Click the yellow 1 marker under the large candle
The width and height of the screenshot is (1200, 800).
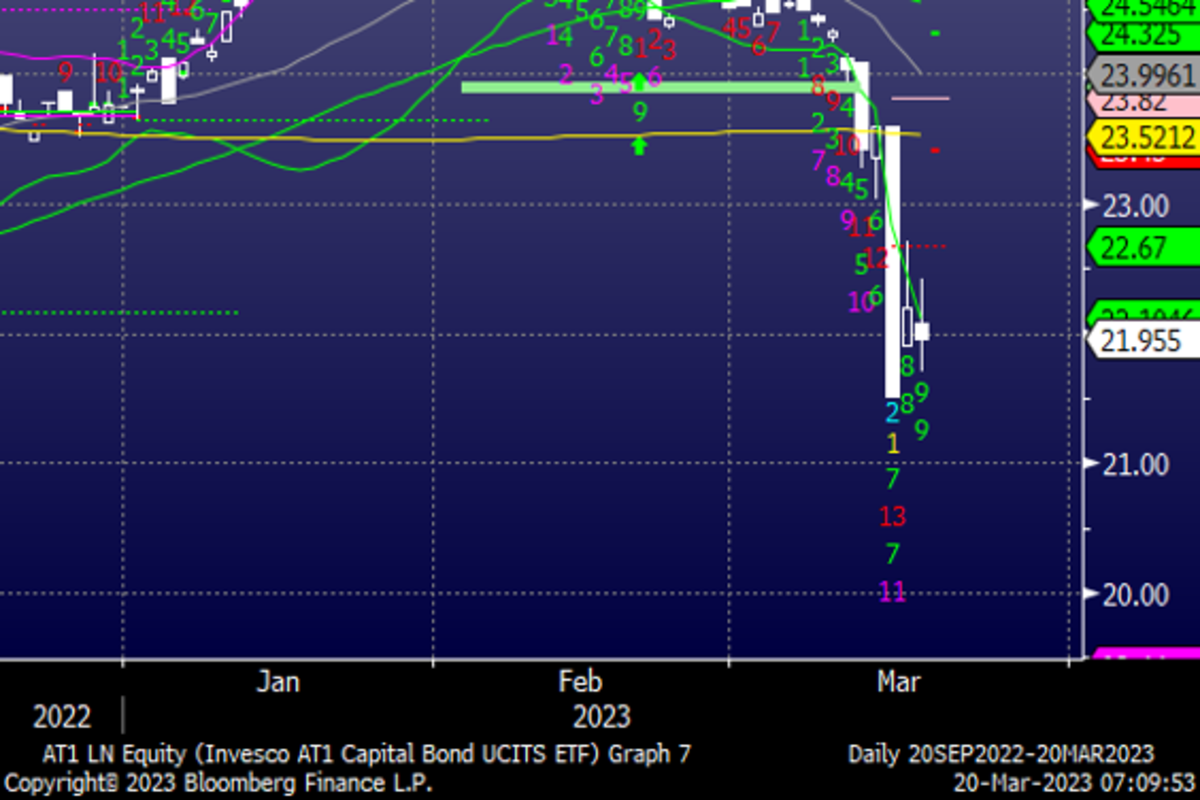[893, 442]
